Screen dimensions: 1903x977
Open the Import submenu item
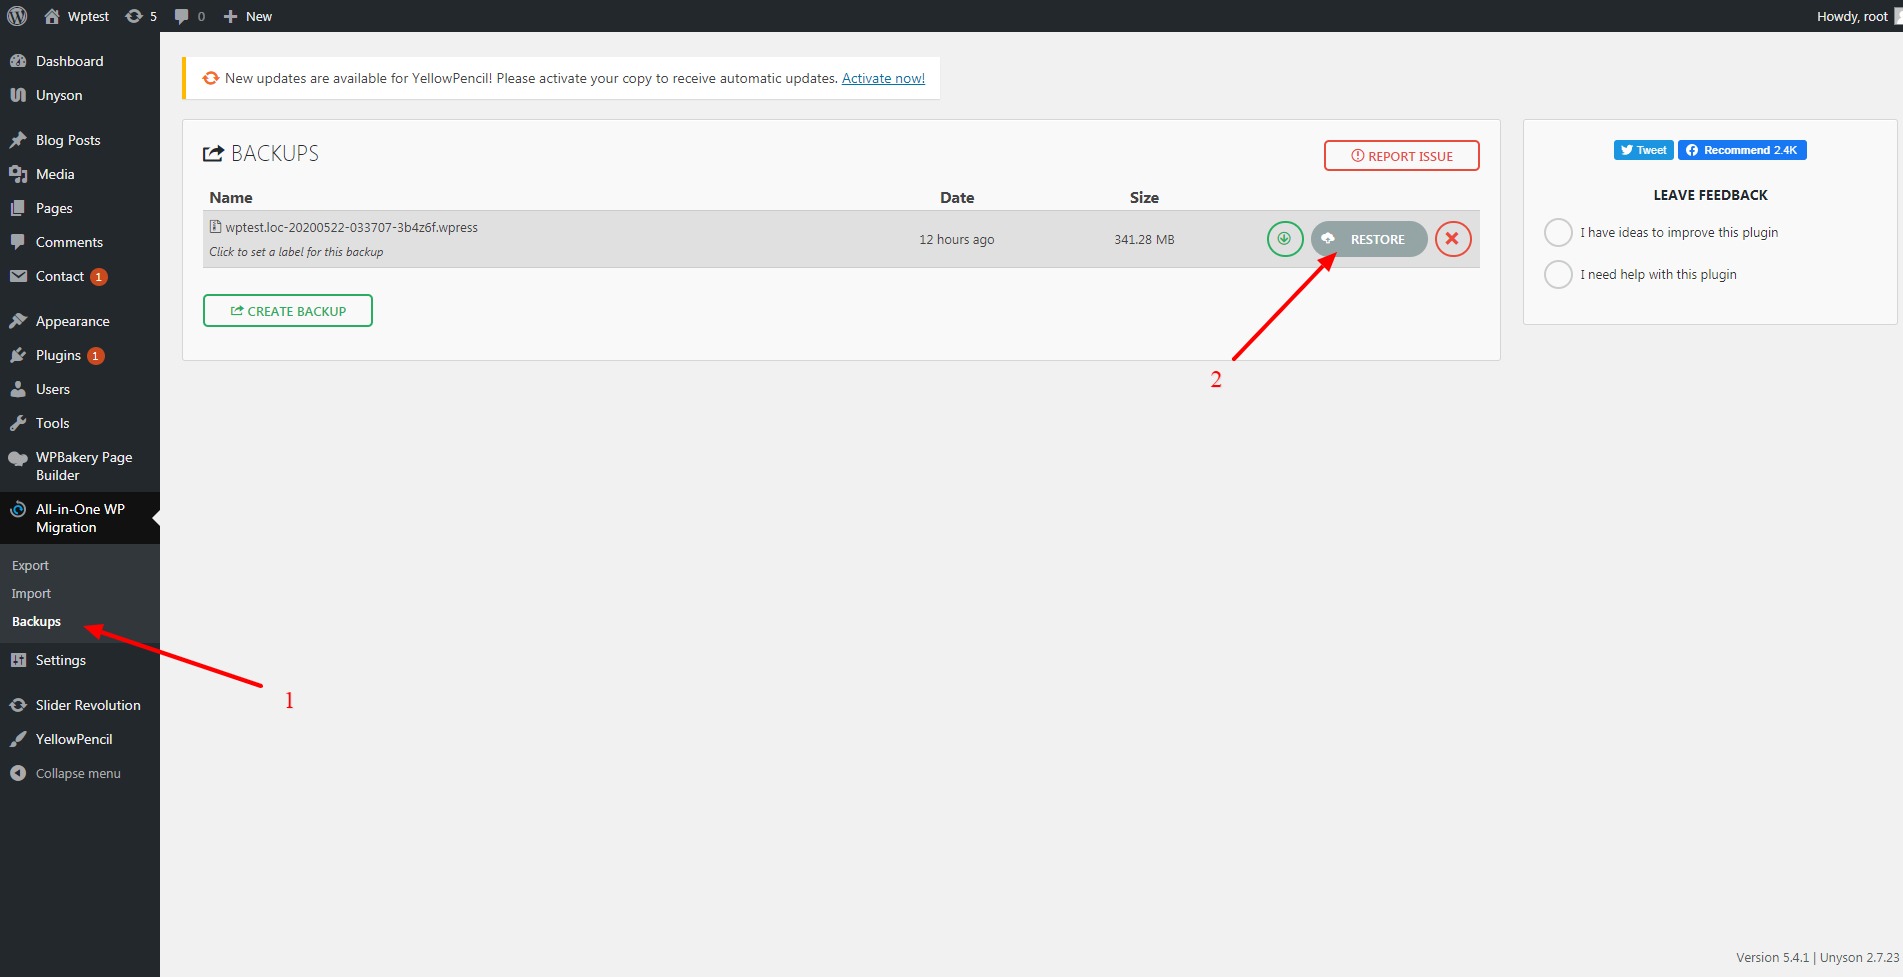tap(31, 593)
